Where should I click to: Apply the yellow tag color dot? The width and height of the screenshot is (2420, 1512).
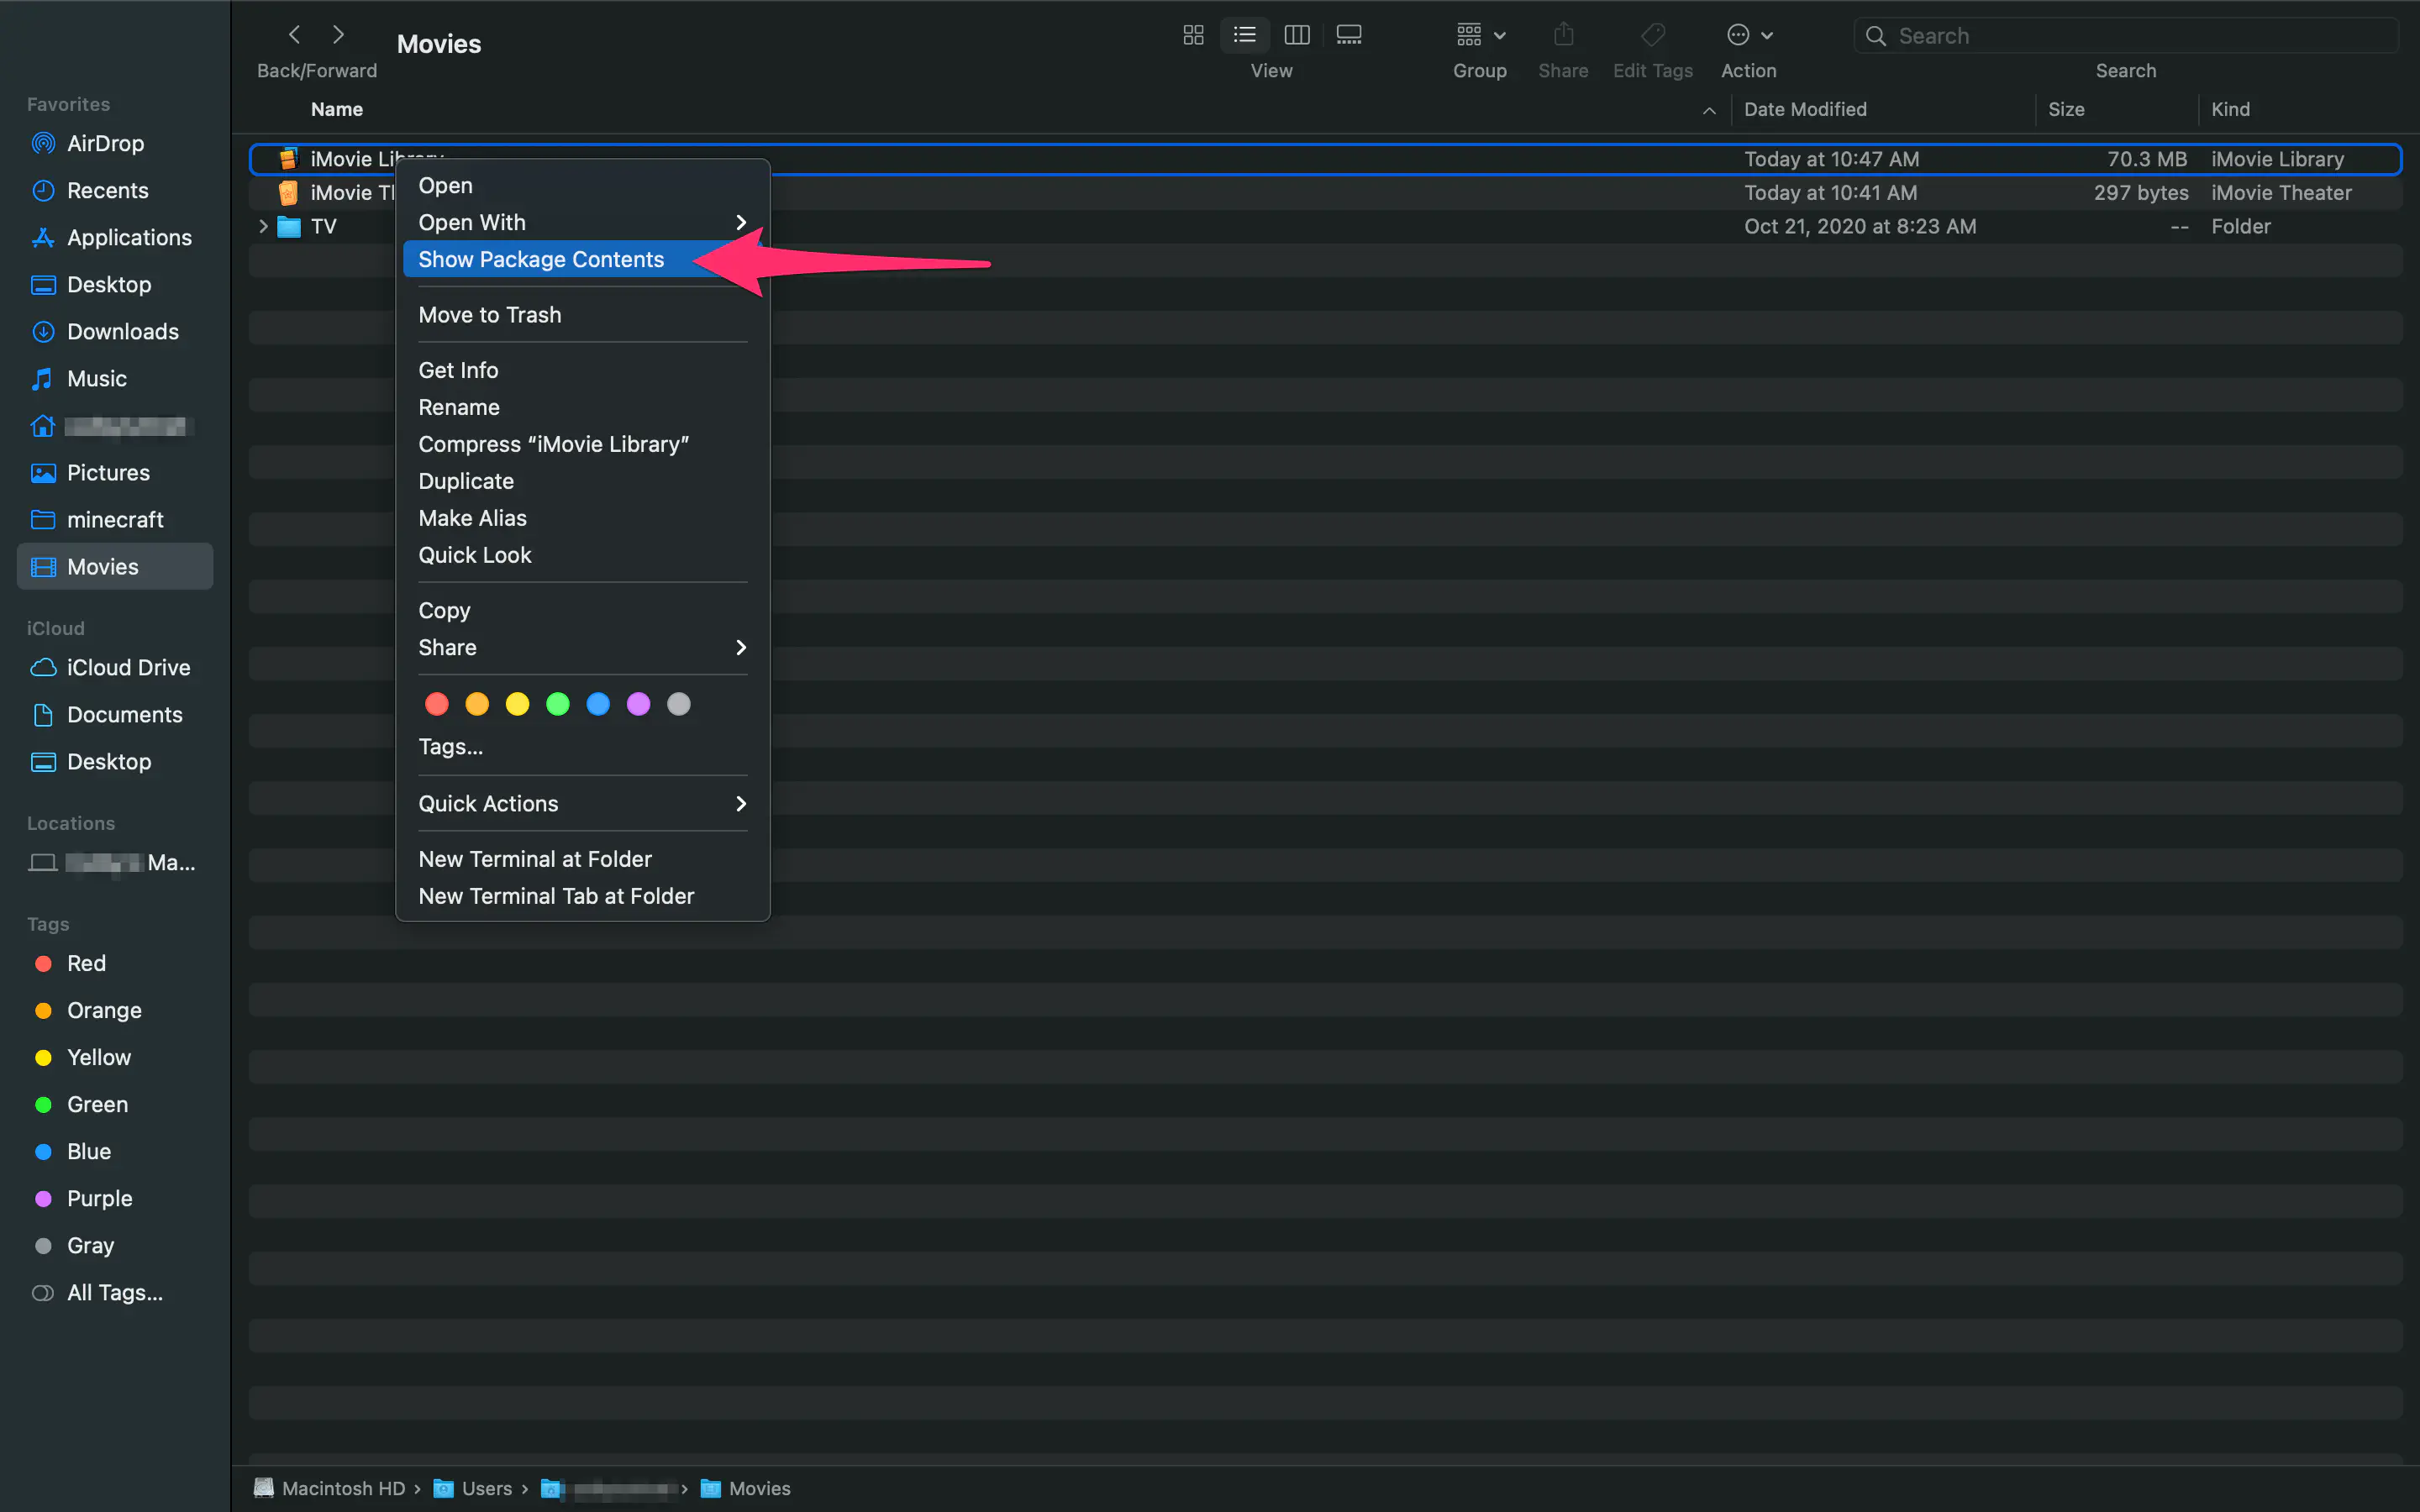(517, 704)
